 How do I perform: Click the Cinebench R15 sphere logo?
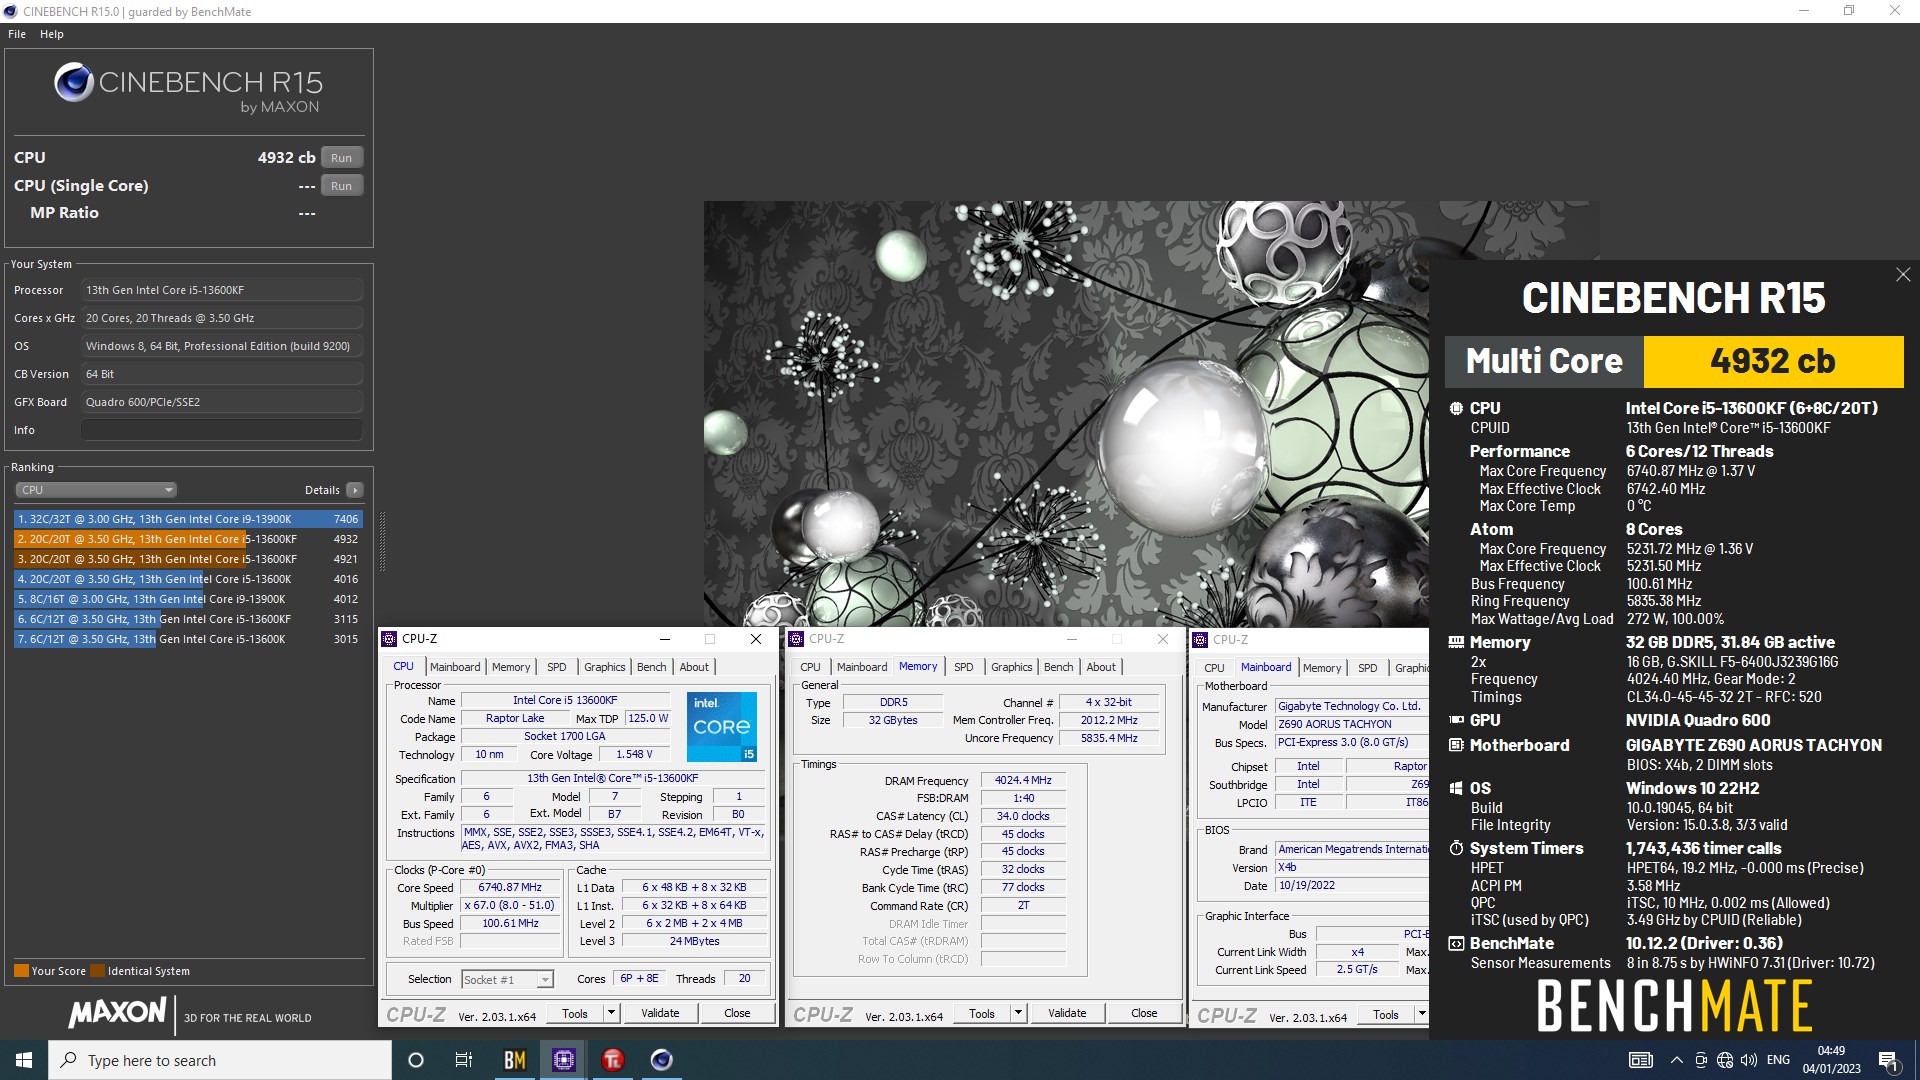pyautogui.click(x=74, y=82)
